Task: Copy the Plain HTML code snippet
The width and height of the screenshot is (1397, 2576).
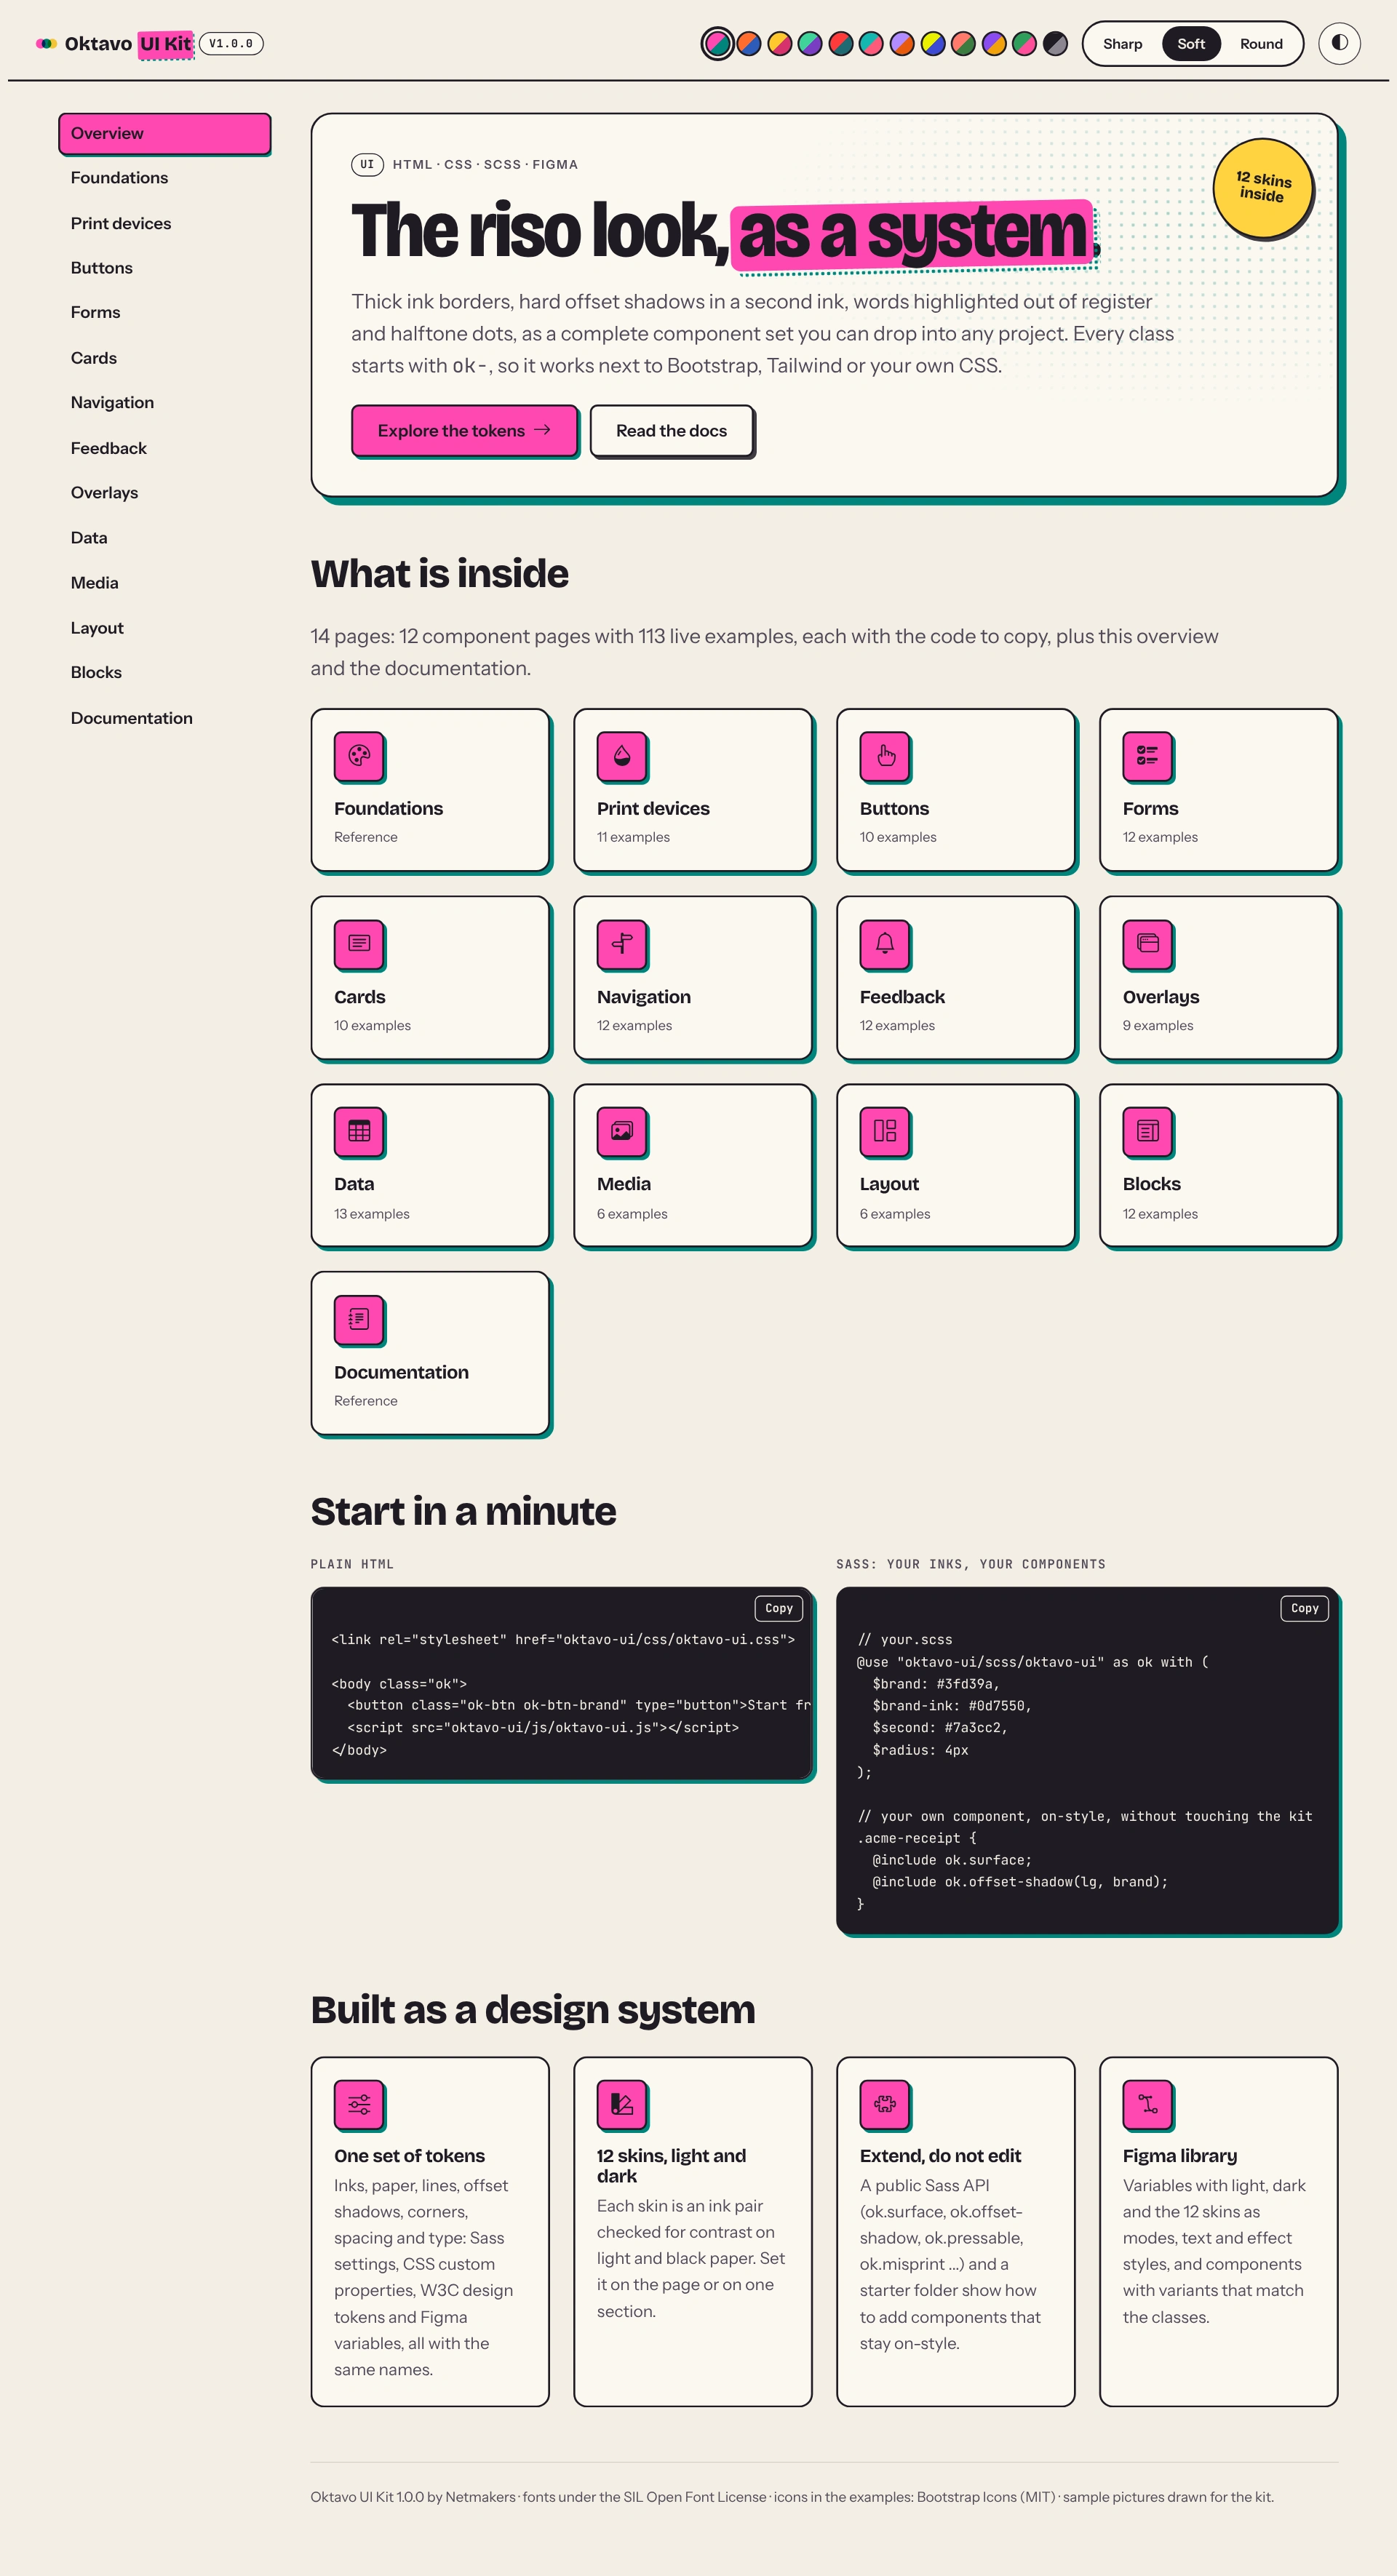Action: point(778,1608)
